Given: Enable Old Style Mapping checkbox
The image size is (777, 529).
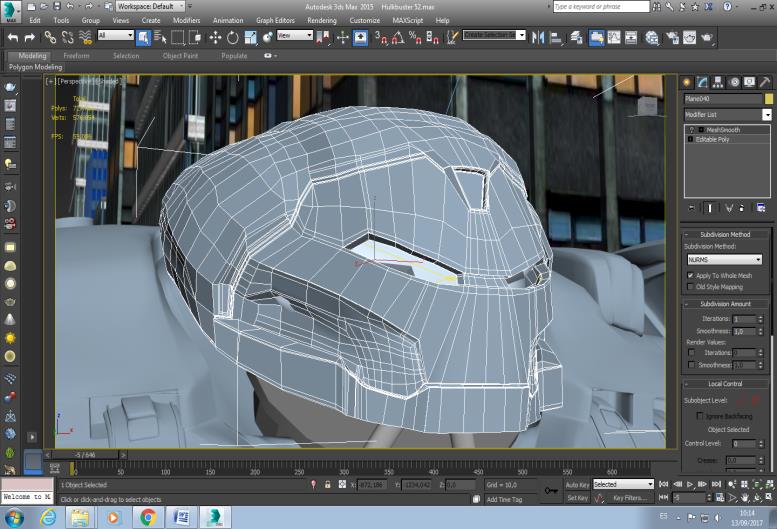Looking at the screenshot, I should pyautogui.click(x=691, y=287).
